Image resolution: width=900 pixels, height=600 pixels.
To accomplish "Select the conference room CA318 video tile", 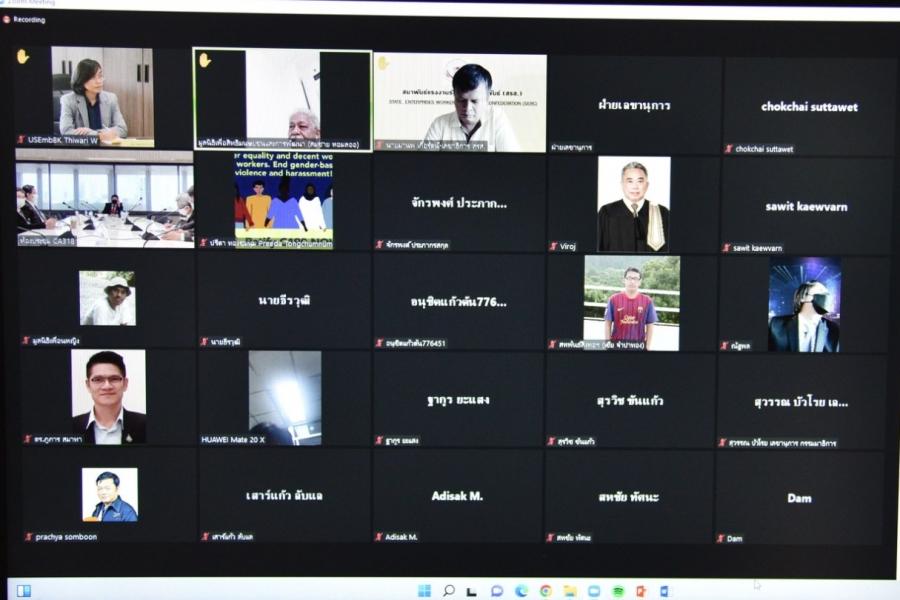I will pyautogui.click(x=105, y=199).
